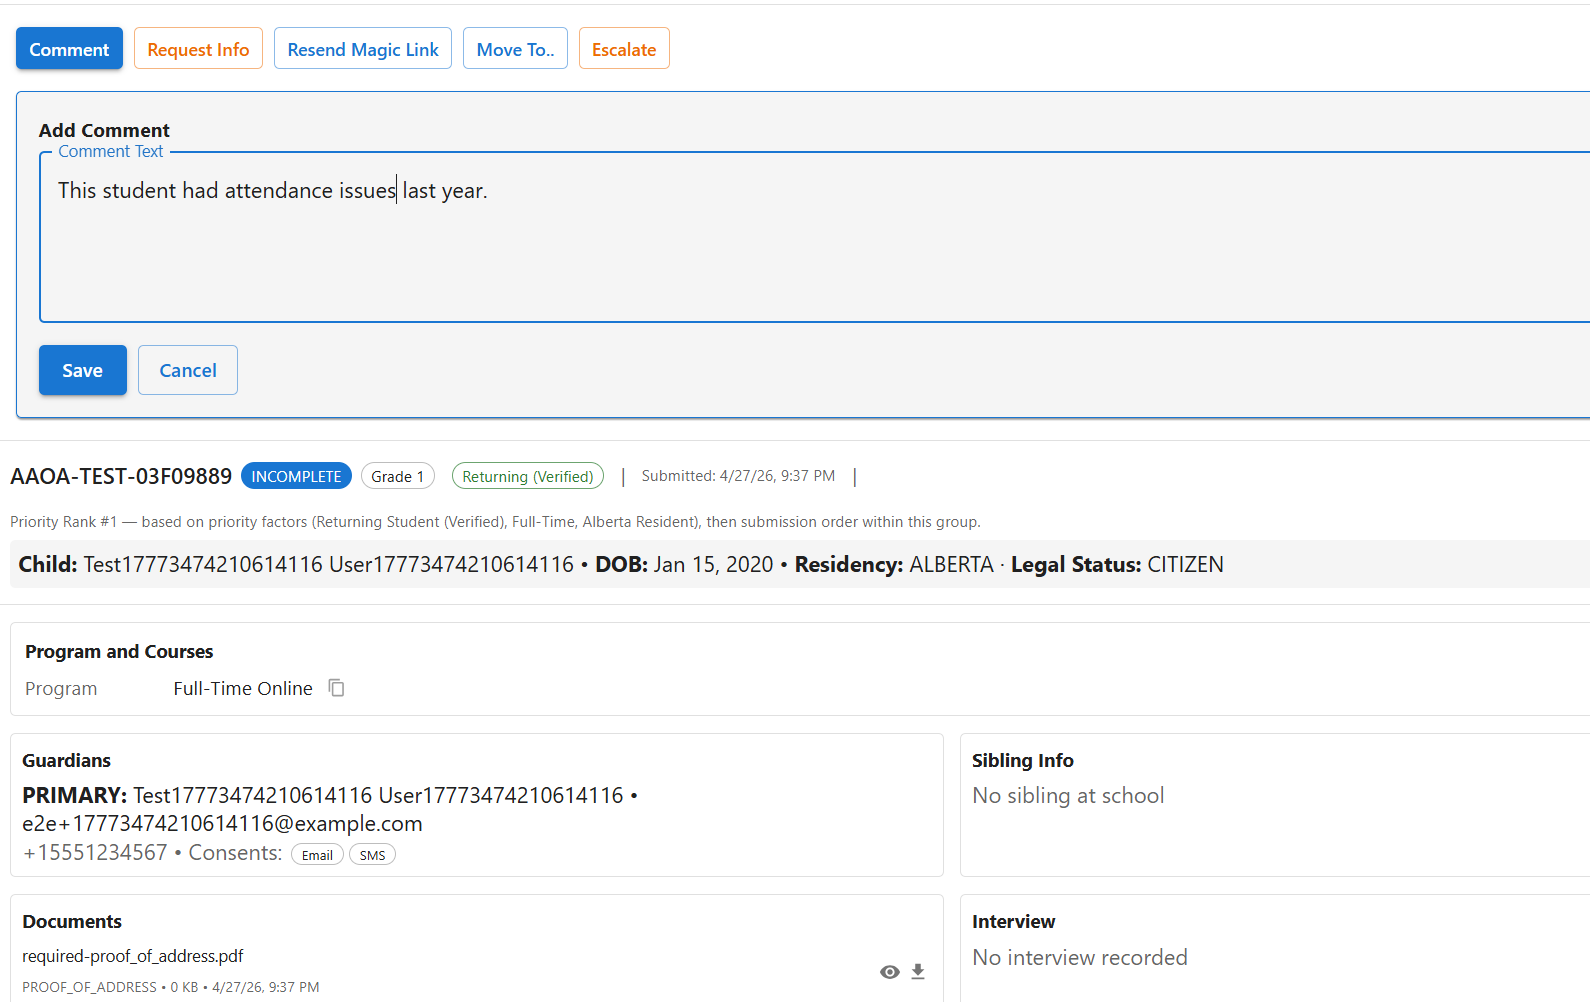The image size is (1590, 1002).
Task: Cancel adding the comment
Action: coord(188,370)
